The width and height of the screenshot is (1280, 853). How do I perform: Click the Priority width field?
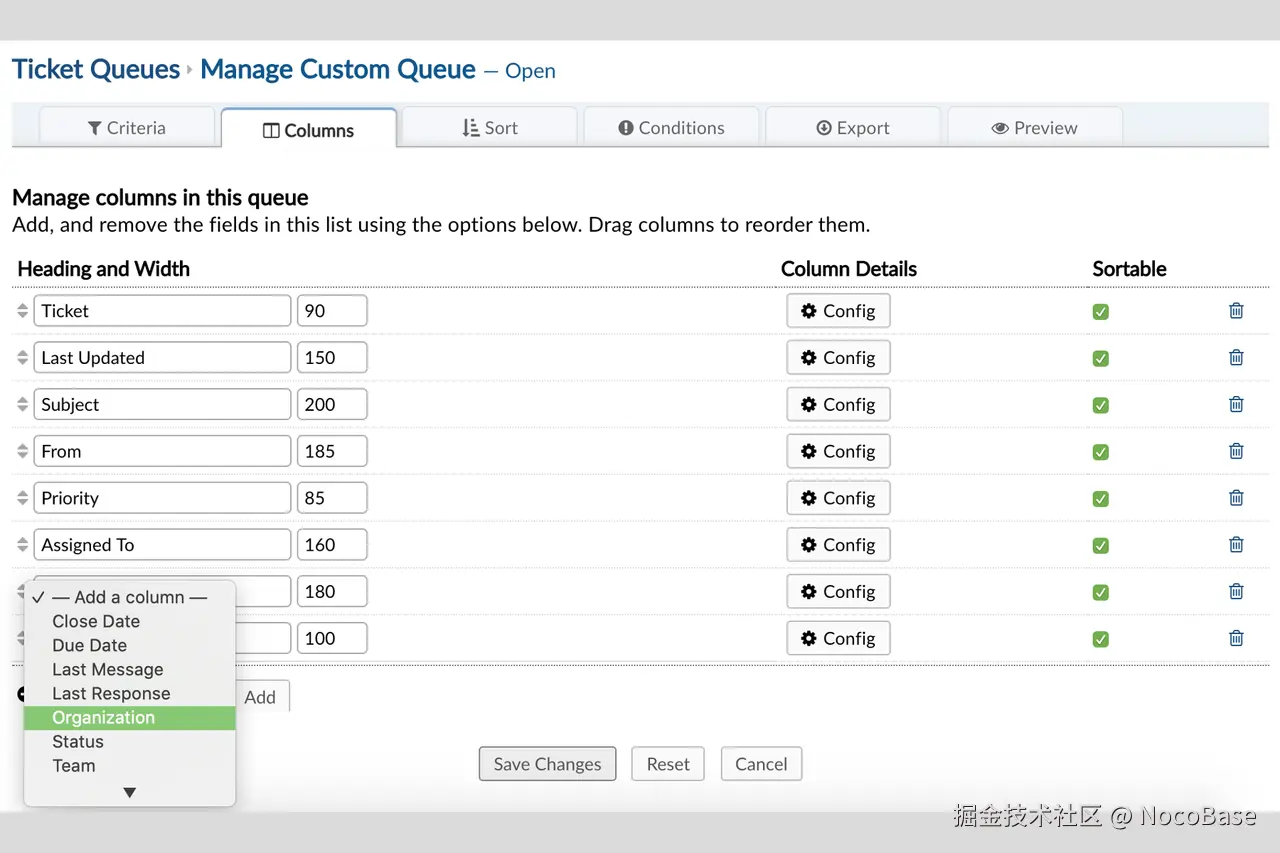pyautogui.click(x=332, y=498)
